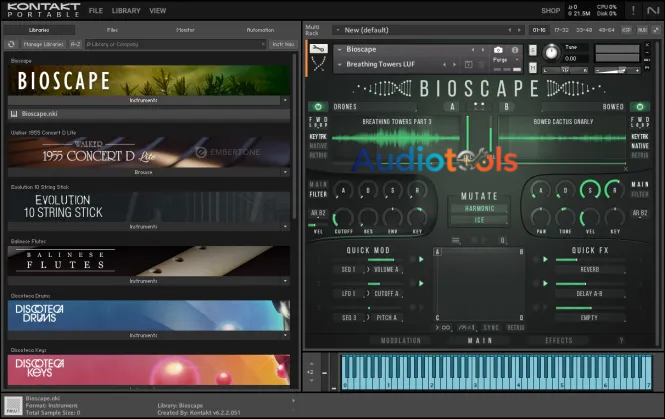
Task: Expand Bioscape library Instruments dropdown arrow
Action: [285, 101]
